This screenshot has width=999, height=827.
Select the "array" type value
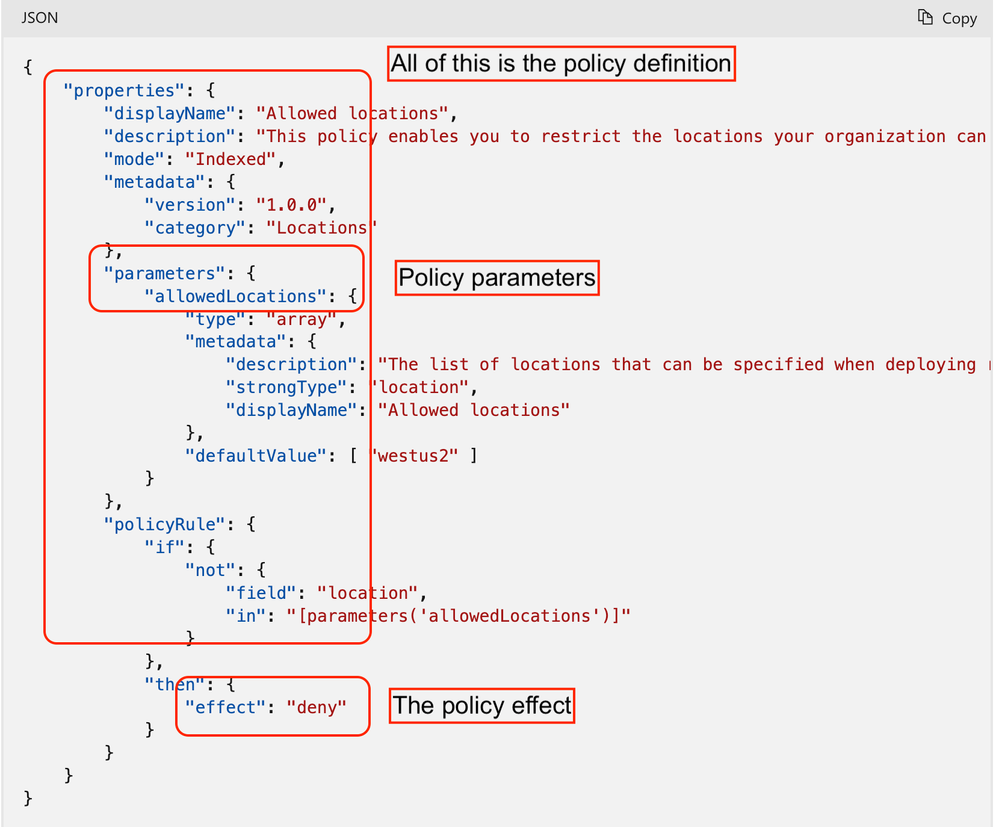[301, 319]
